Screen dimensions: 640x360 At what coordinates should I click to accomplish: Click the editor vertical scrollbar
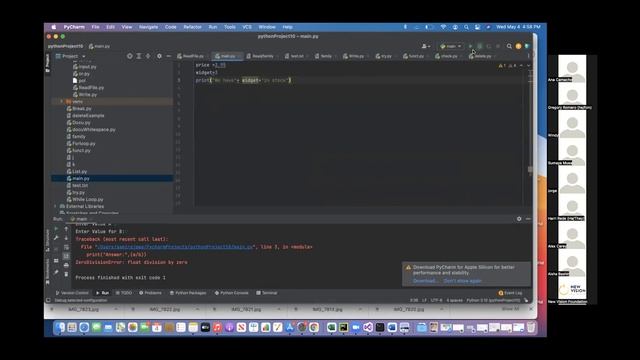point(530,169)
